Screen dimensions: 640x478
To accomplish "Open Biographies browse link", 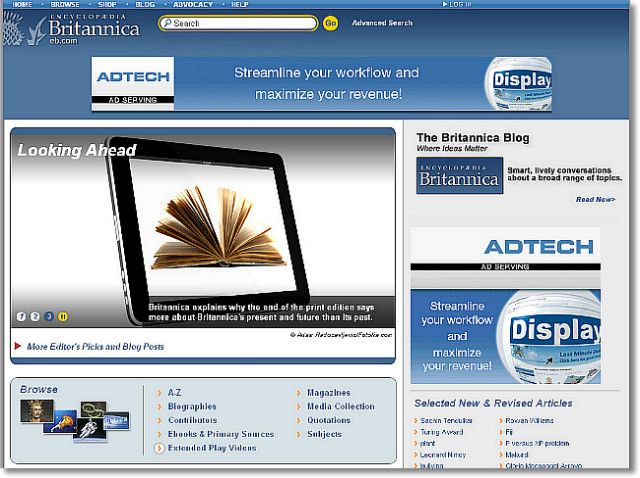I will tap(192, 407).
